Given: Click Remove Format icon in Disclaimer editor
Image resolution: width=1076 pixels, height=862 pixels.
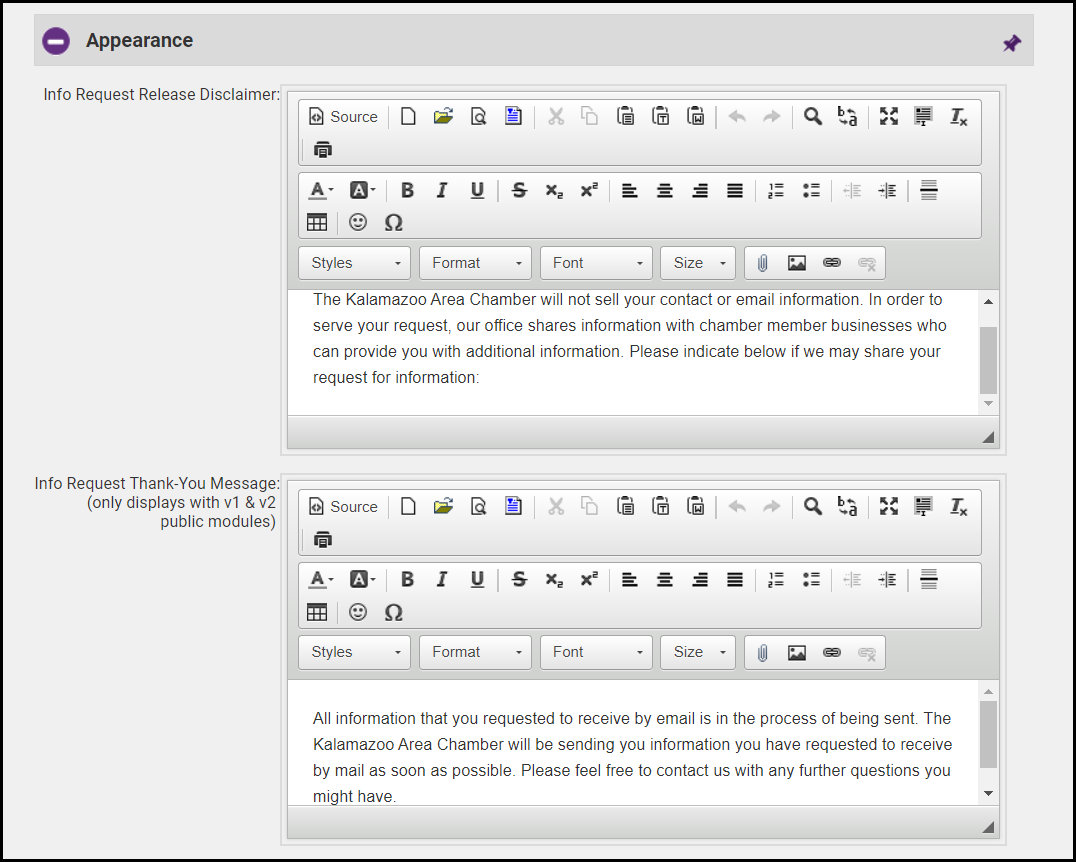Looking at the screenshot, I should point(959,117).
